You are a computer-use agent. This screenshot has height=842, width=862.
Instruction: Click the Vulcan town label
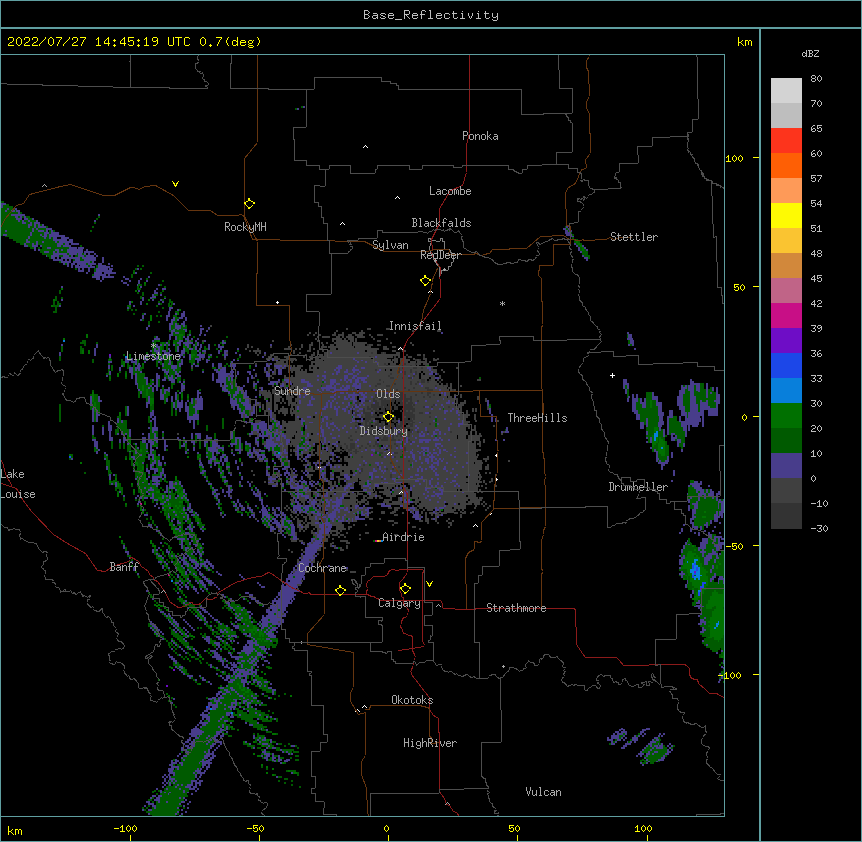pyautogui.click(x=543, y=792)
